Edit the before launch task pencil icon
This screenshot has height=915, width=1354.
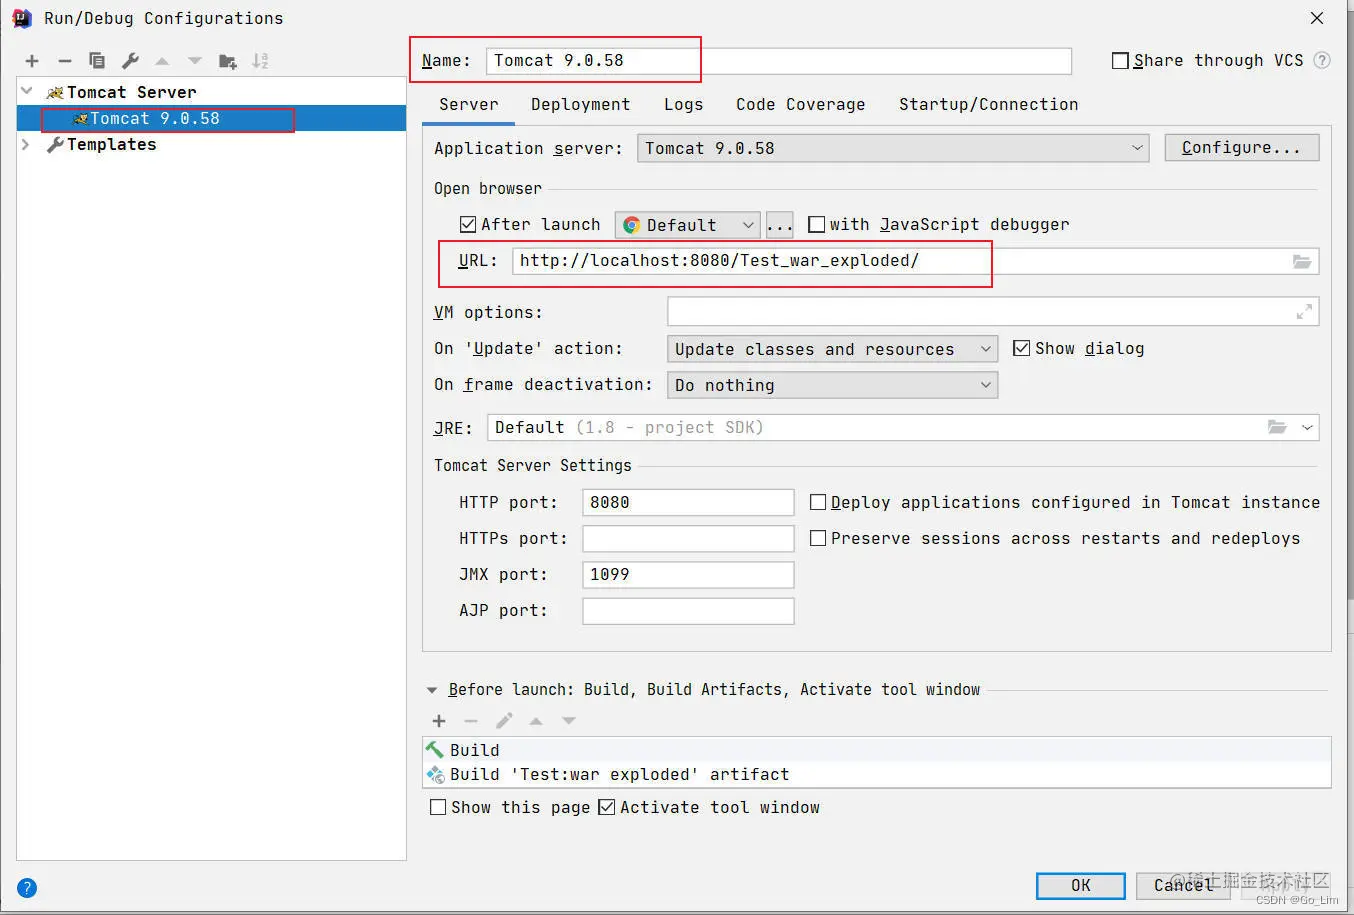click(504, 721)
